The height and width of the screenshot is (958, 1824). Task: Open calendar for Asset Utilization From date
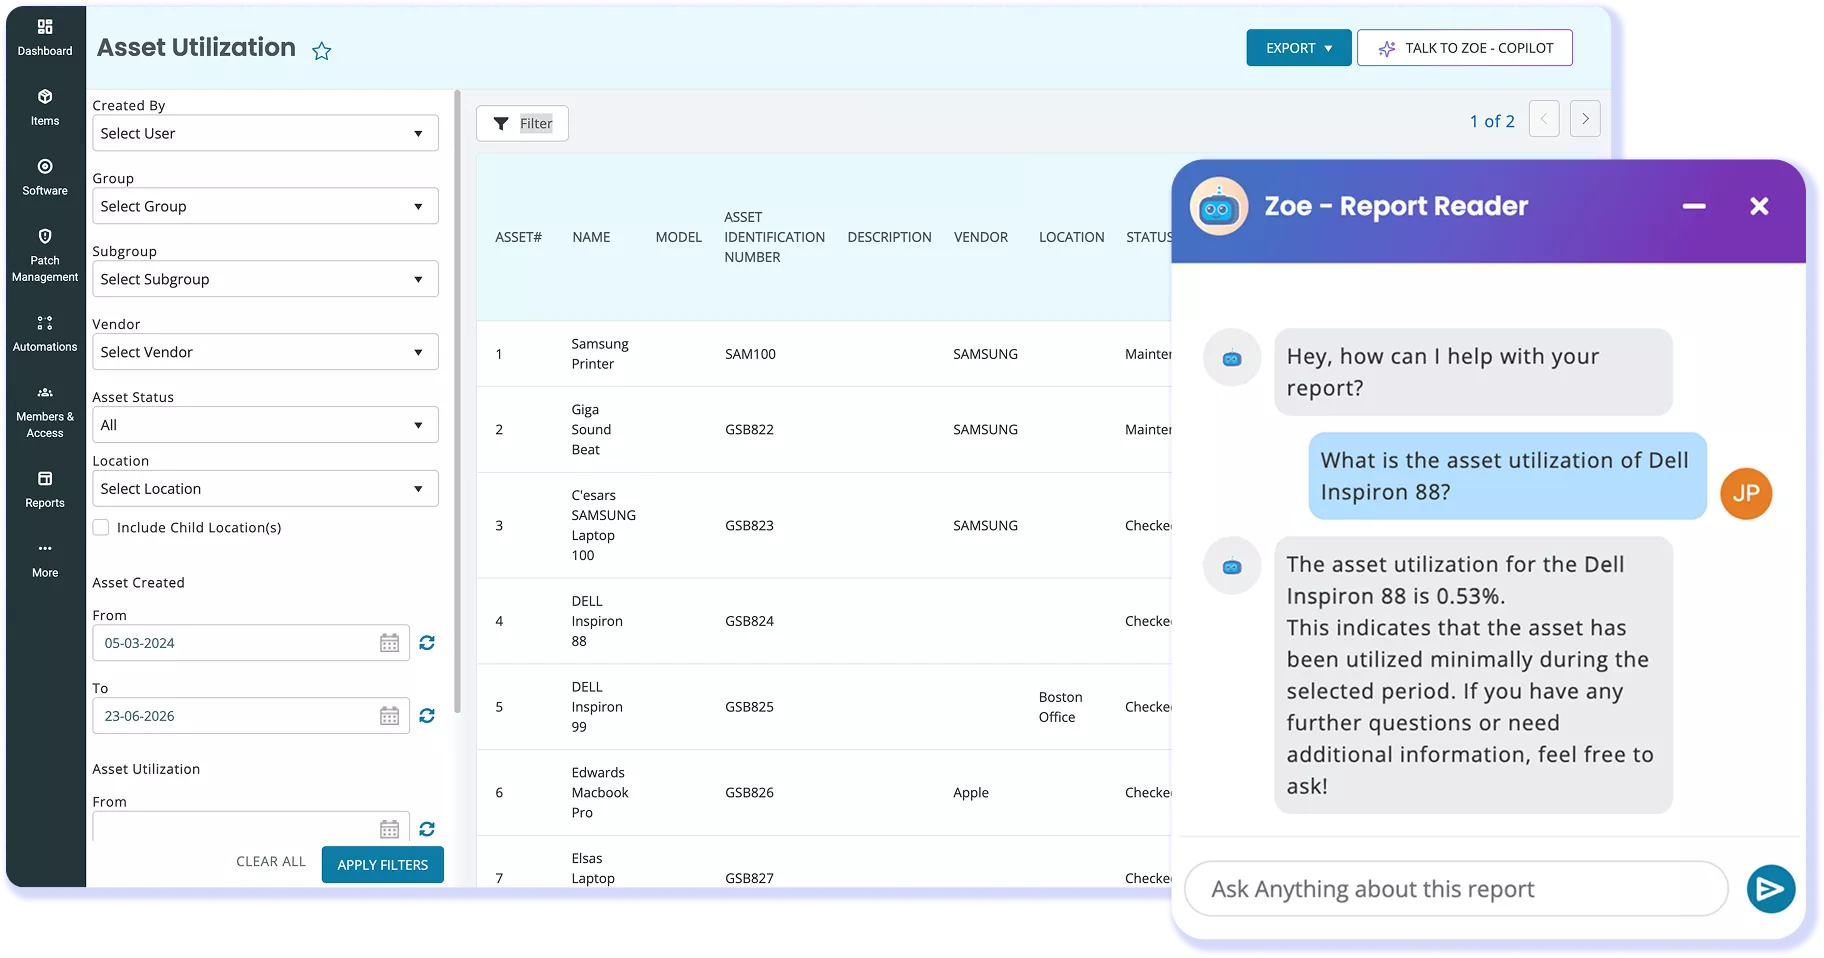click(390, 829)
